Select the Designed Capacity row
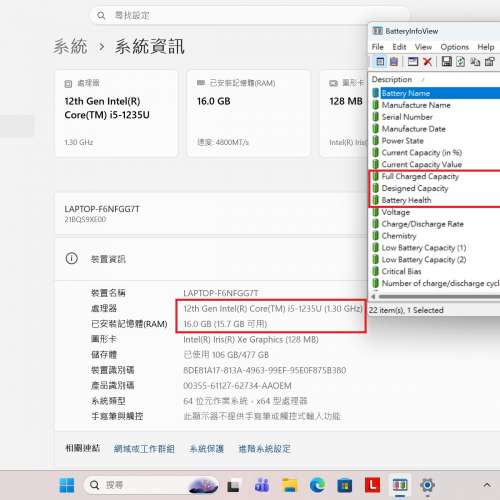 pyautogui.click(x=436, y=188)
